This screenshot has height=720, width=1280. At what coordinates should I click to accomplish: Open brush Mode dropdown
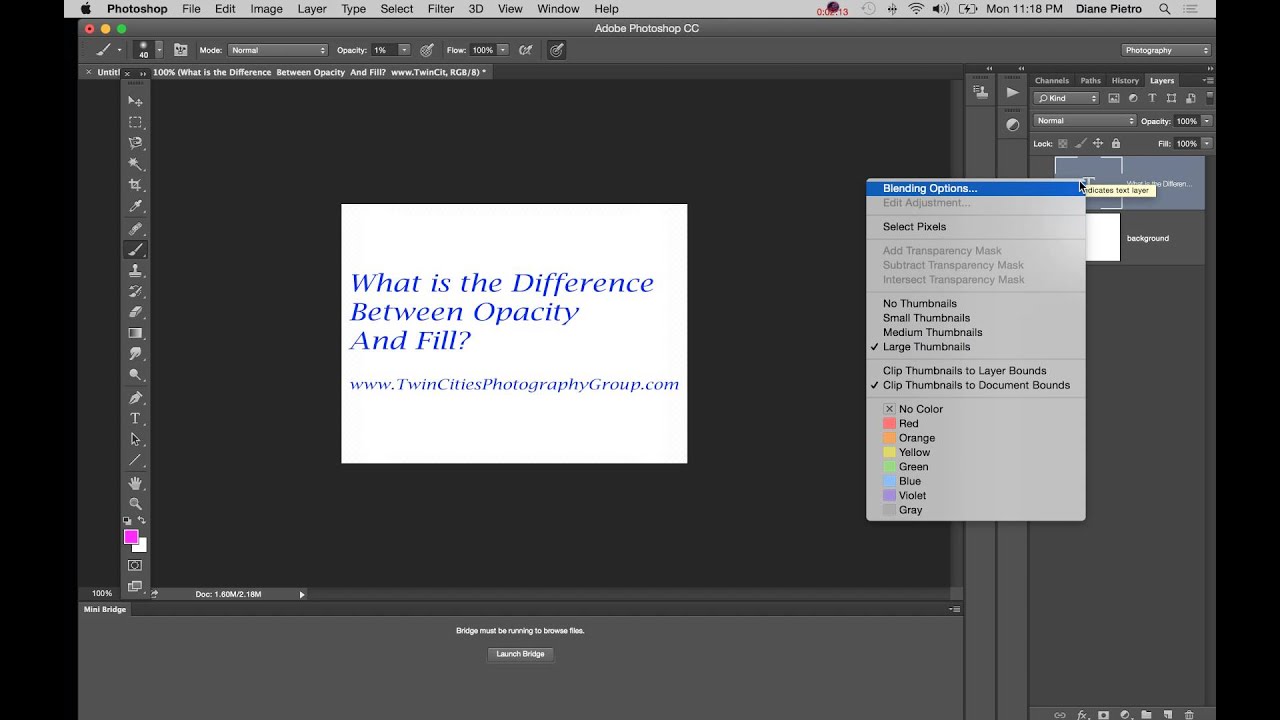point(278,50)
